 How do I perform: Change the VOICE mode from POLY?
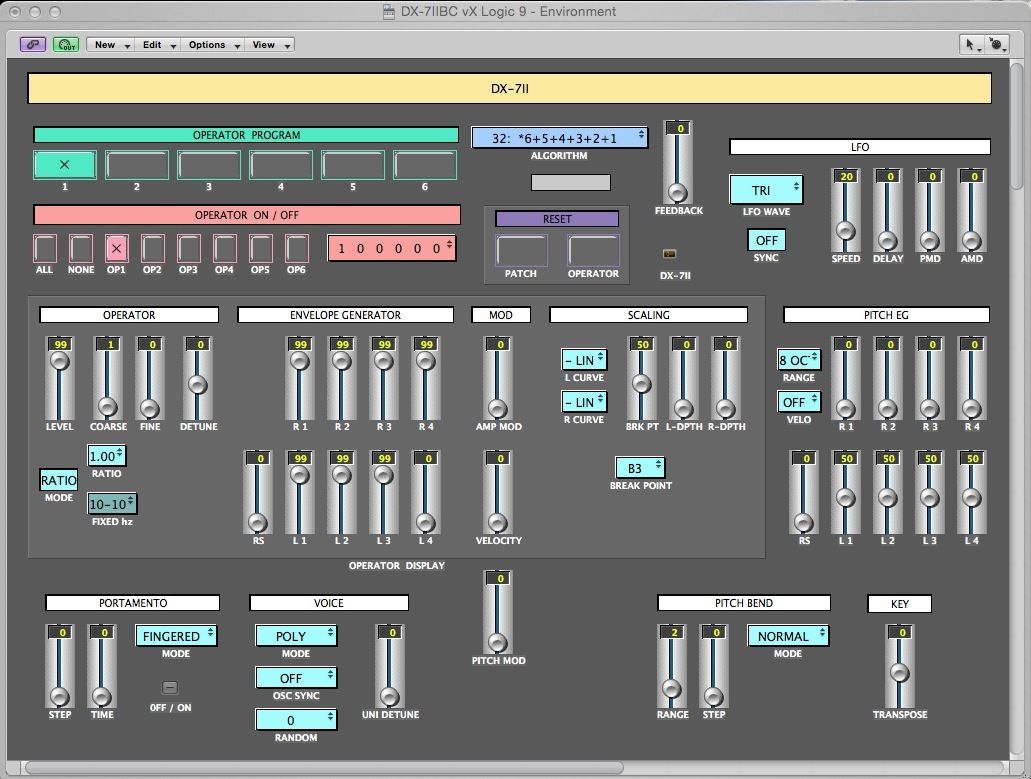click(295, 636)
